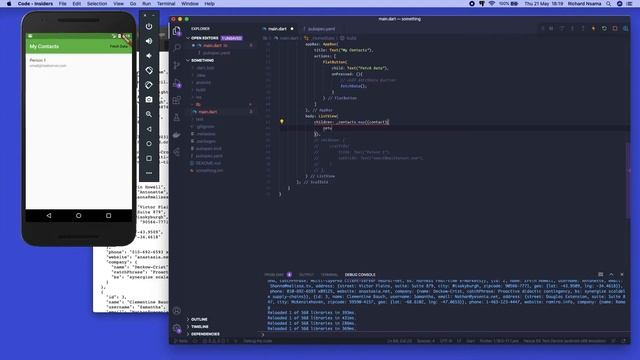Open Dart DevTools icon in the debug toolbar
The image size is (640, 360).
tap(625, 29)
